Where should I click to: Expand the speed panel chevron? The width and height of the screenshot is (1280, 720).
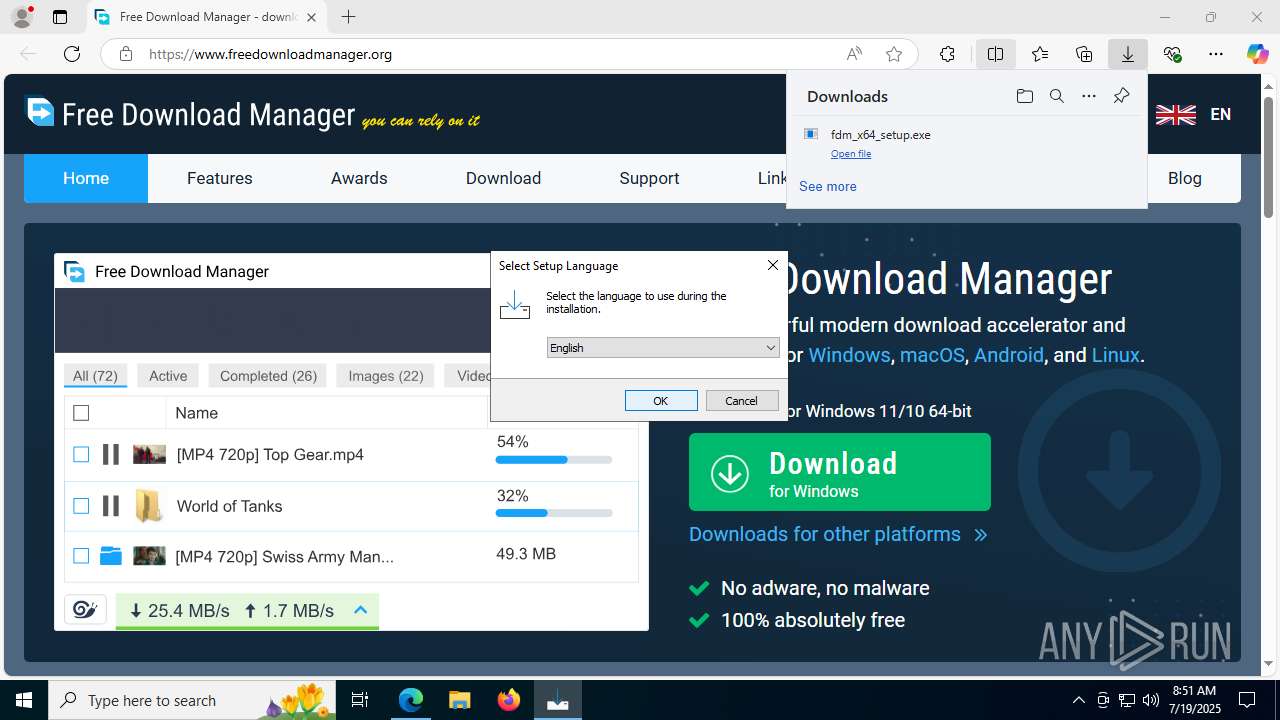(361, 610)
